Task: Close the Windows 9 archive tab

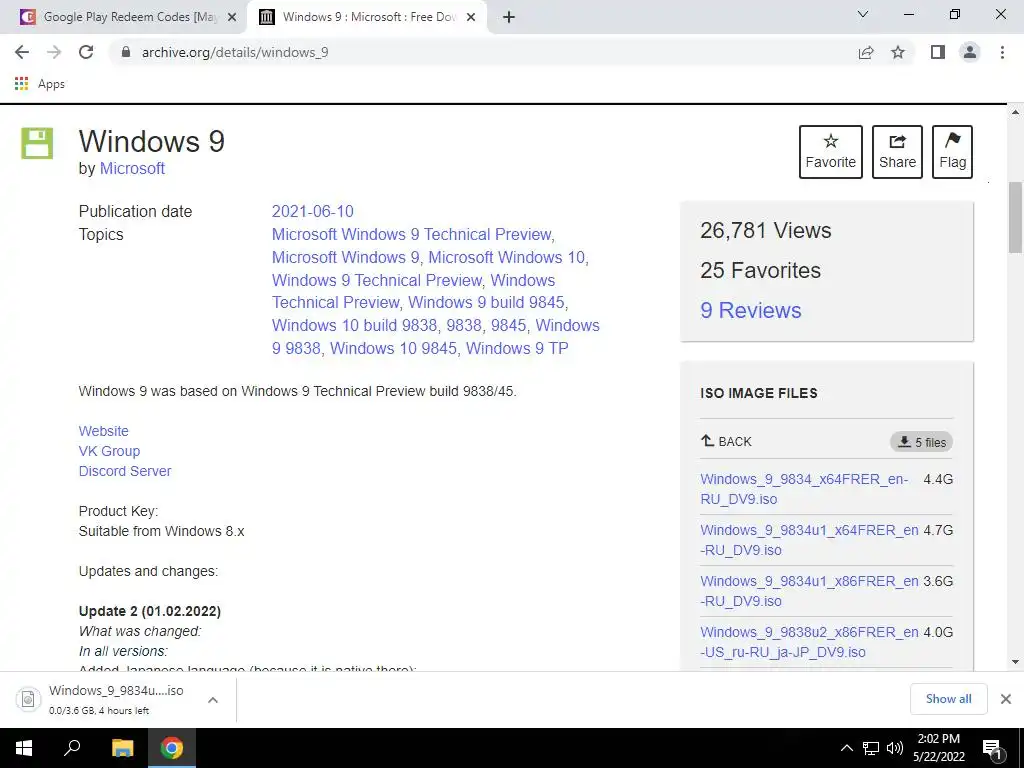Action: [471, 17]
